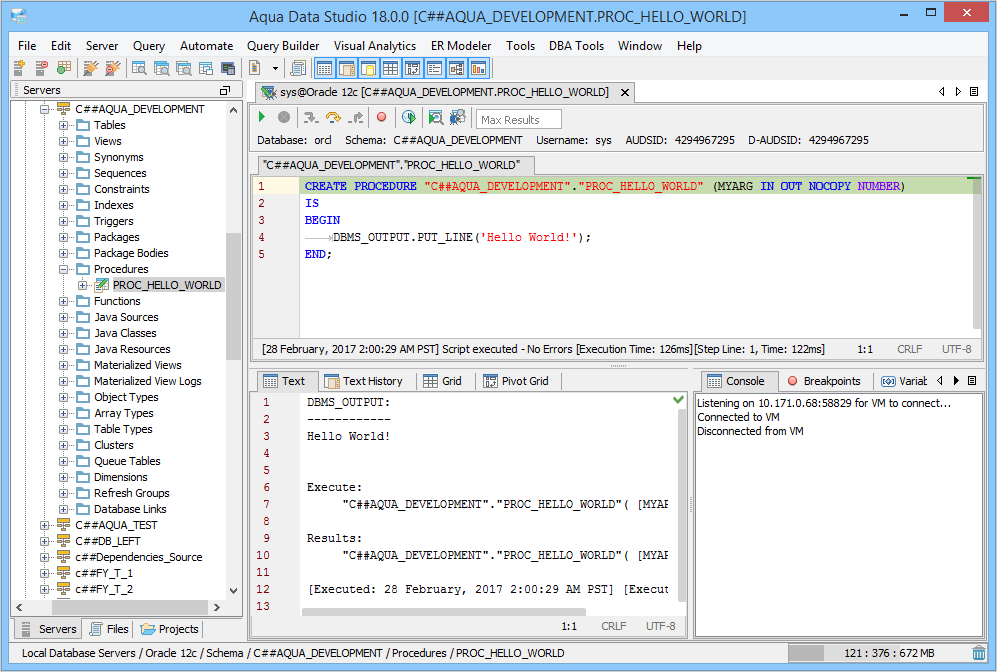Open the Breakpoints tab
Image resolution: width=997 pixels, height=672 pixels.
823,381
